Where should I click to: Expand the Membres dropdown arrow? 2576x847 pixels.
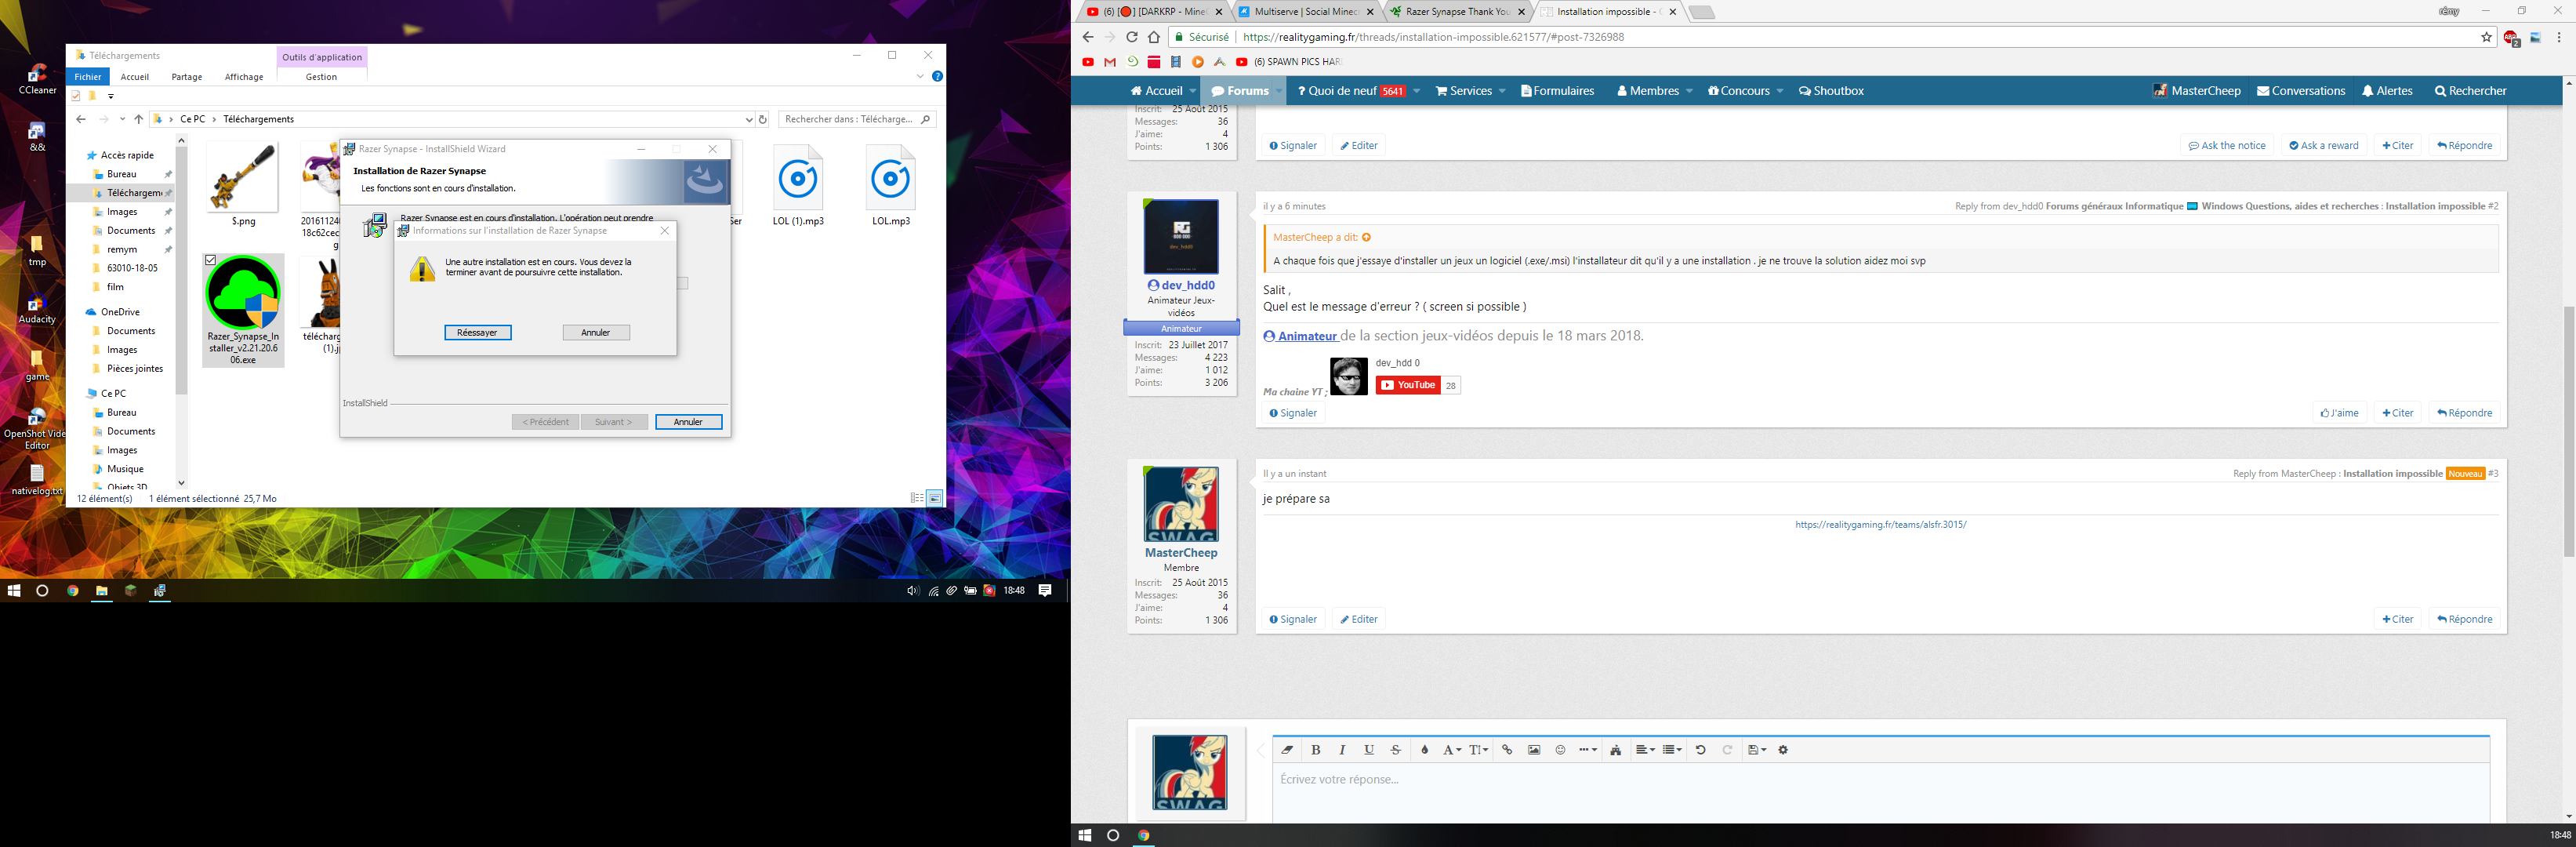[x=1689, y=91]
